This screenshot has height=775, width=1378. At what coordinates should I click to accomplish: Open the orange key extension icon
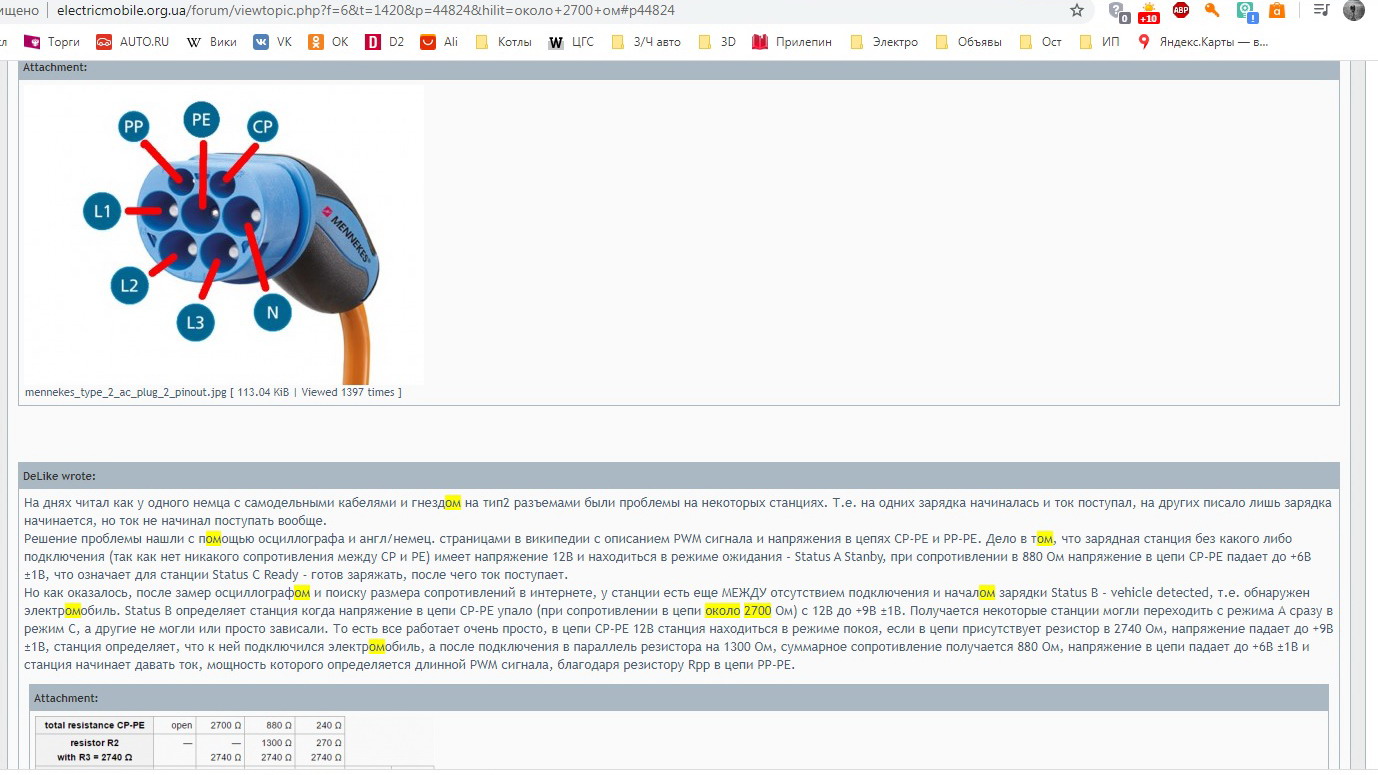click(x=1212, y=11)
